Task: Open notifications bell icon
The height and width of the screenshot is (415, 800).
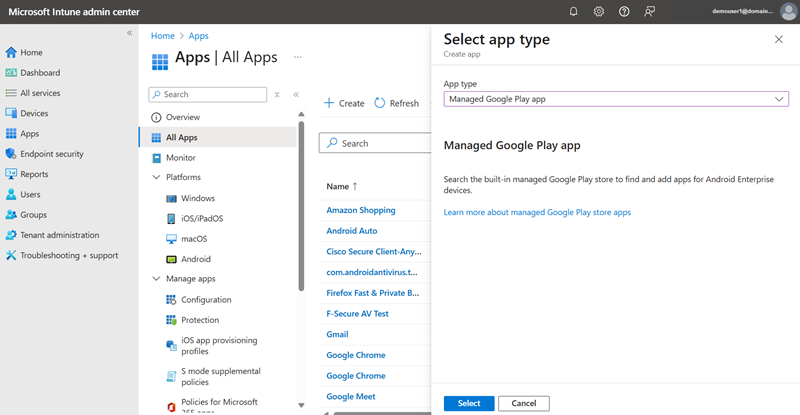Action: 573,11
